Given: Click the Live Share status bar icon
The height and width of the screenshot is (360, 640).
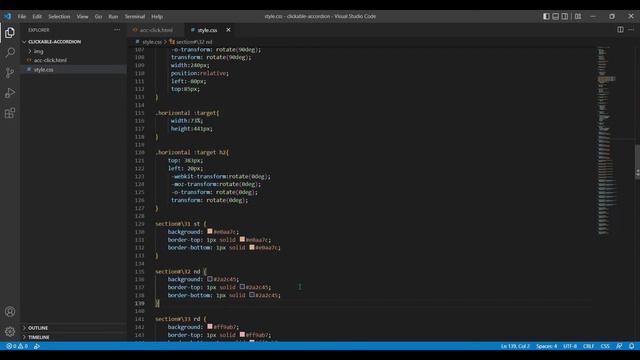Looking at the screenshot, I should tap(37, 346).
